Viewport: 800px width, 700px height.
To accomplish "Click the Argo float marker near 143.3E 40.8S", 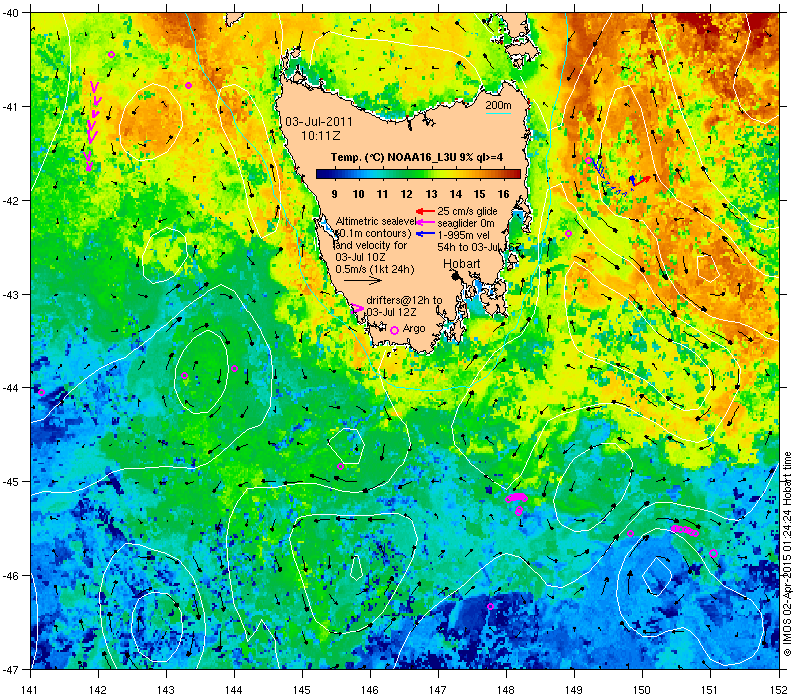I will (x=188, y=85).
